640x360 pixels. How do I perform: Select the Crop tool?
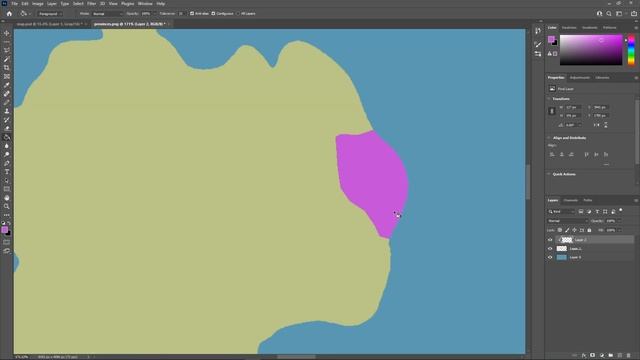tap(7, 68)
